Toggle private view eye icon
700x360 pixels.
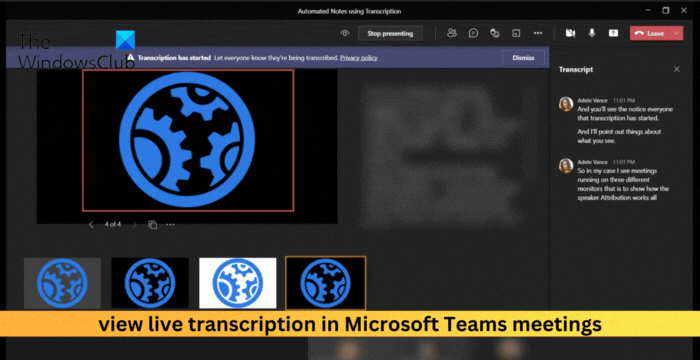pos(345,33)
